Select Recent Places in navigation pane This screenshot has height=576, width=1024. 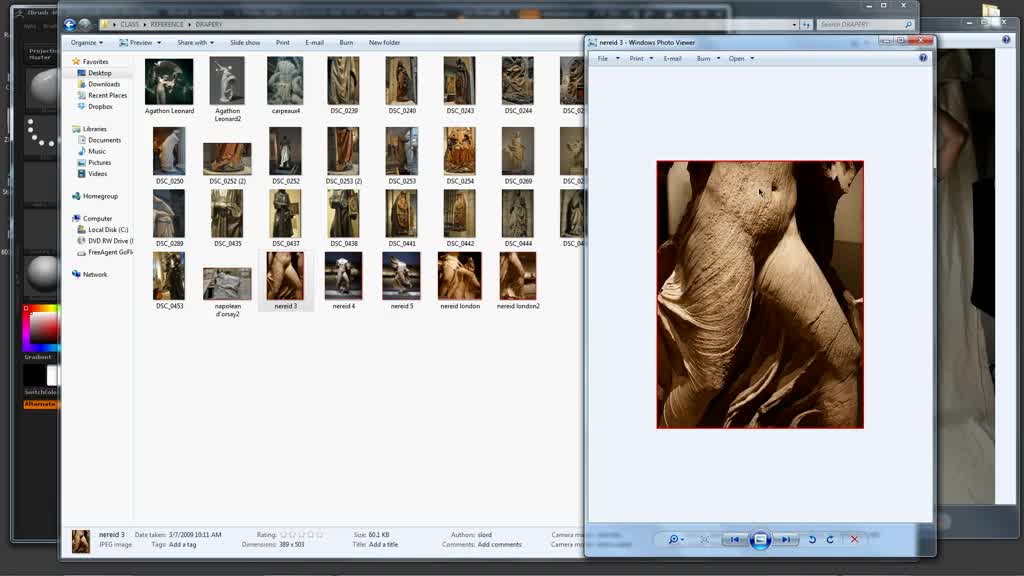click(107, 95)
